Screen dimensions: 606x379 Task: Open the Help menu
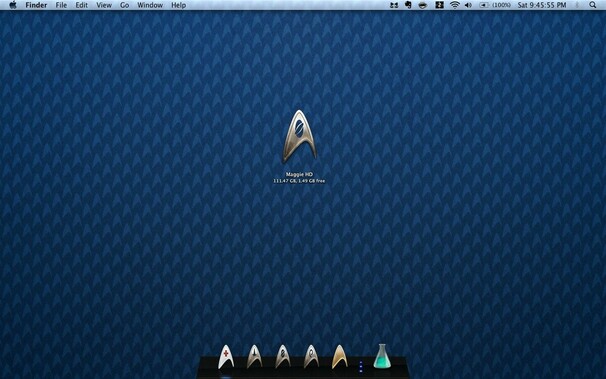click(179, 5)
